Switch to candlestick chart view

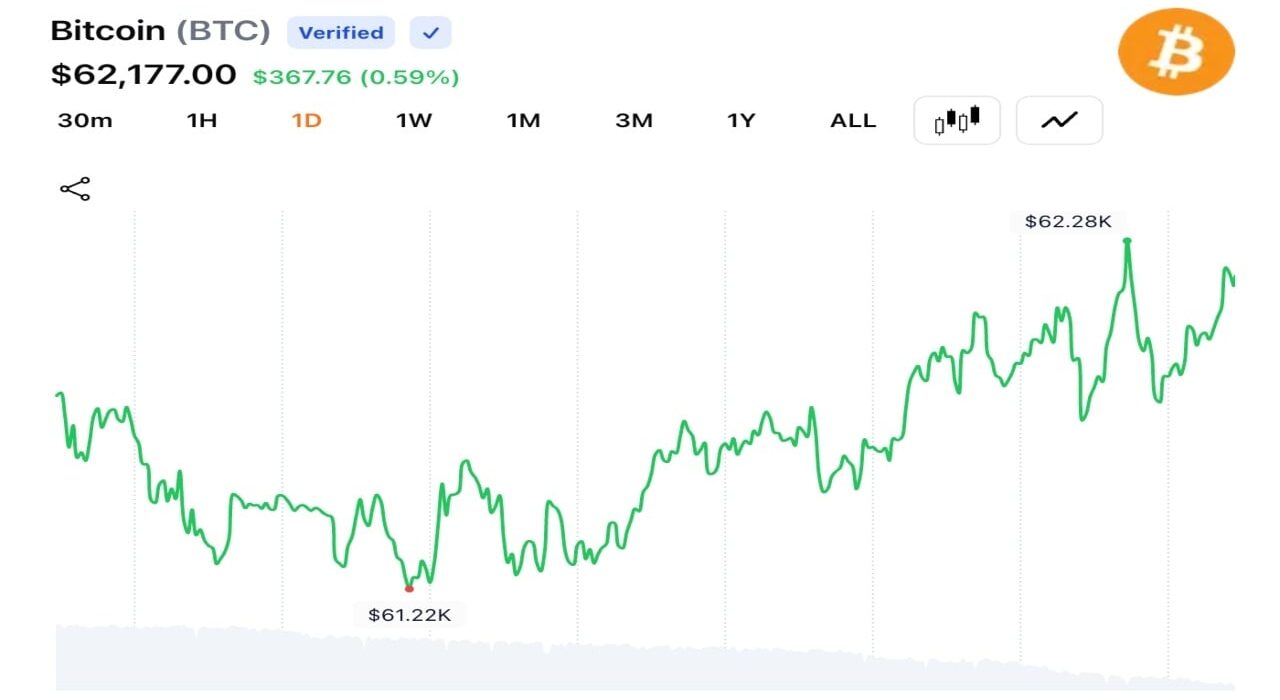957,121
